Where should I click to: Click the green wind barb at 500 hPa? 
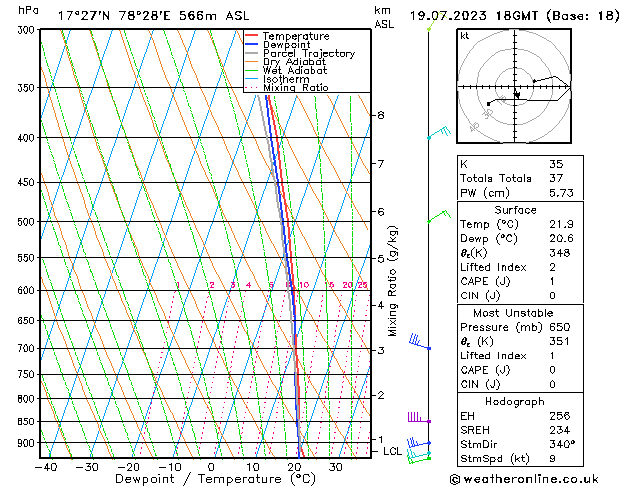click(439, 216)
